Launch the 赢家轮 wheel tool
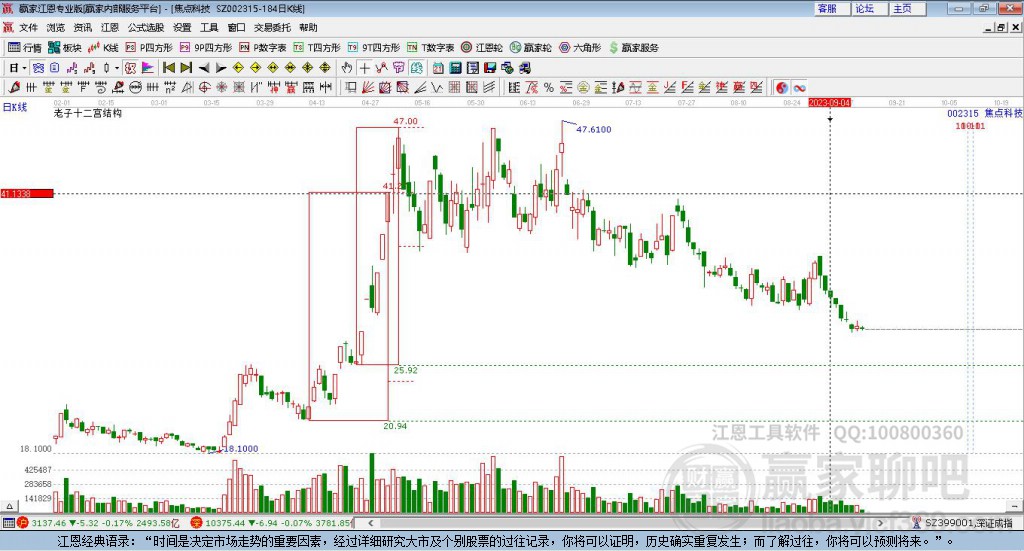Screen dimensions: 1024x551 pos(531,48)
